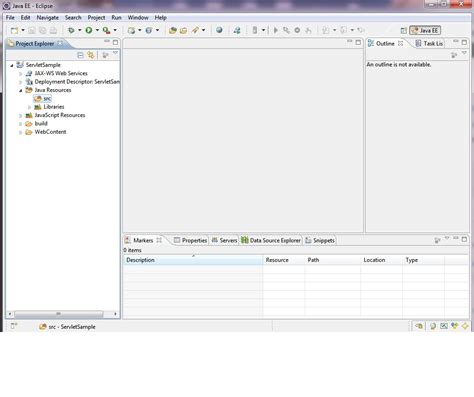Sort markers by Description column header
Viewport: 474px width, 397px height.
pos(193,260)
